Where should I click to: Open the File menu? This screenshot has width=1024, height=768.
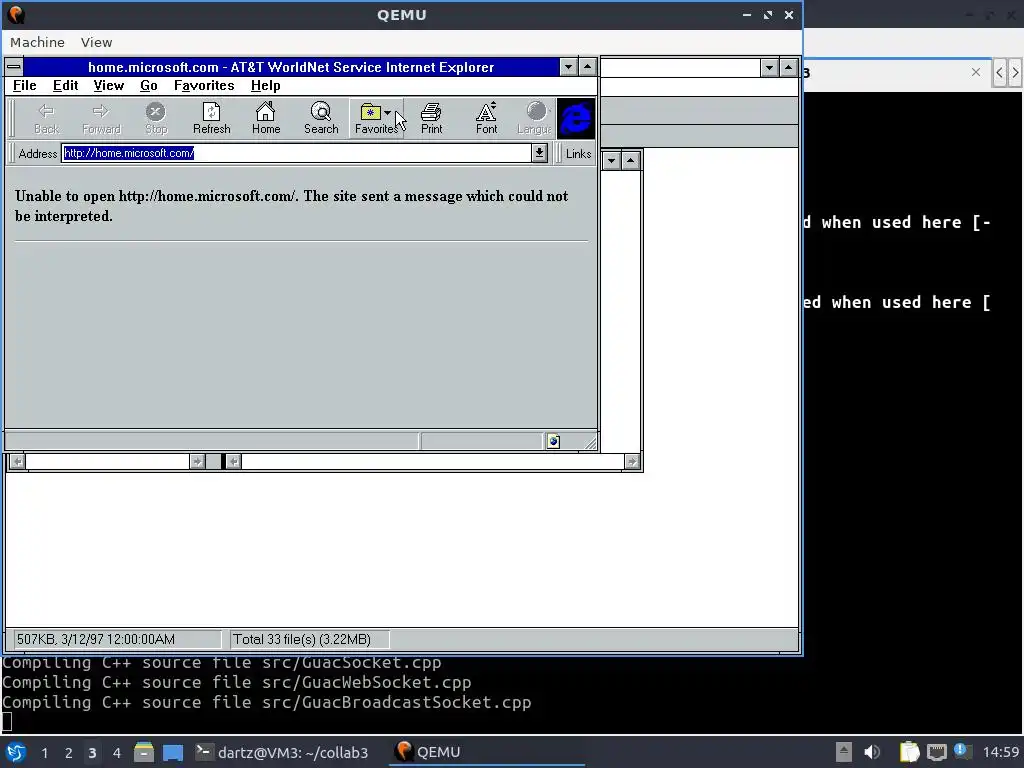tap(25, 86)
